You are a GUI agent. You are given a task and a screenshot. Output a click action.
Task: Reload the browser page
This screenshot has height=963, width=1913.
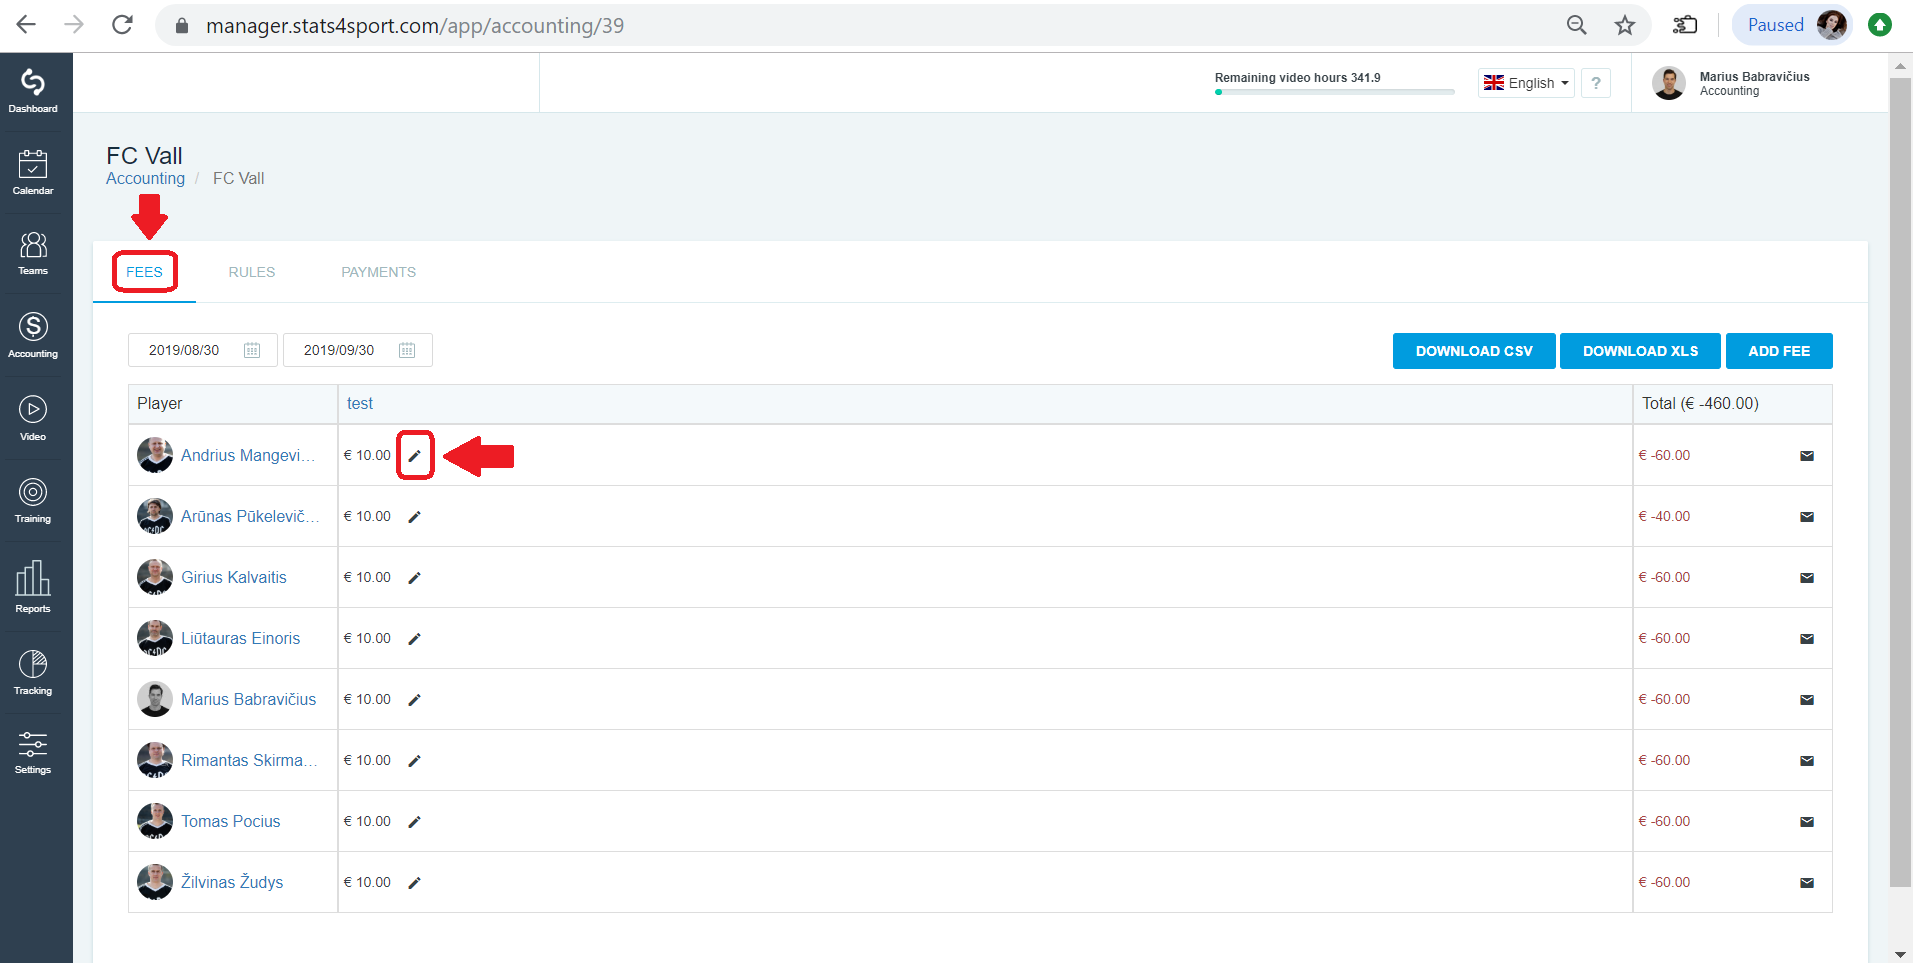point(122,25)
